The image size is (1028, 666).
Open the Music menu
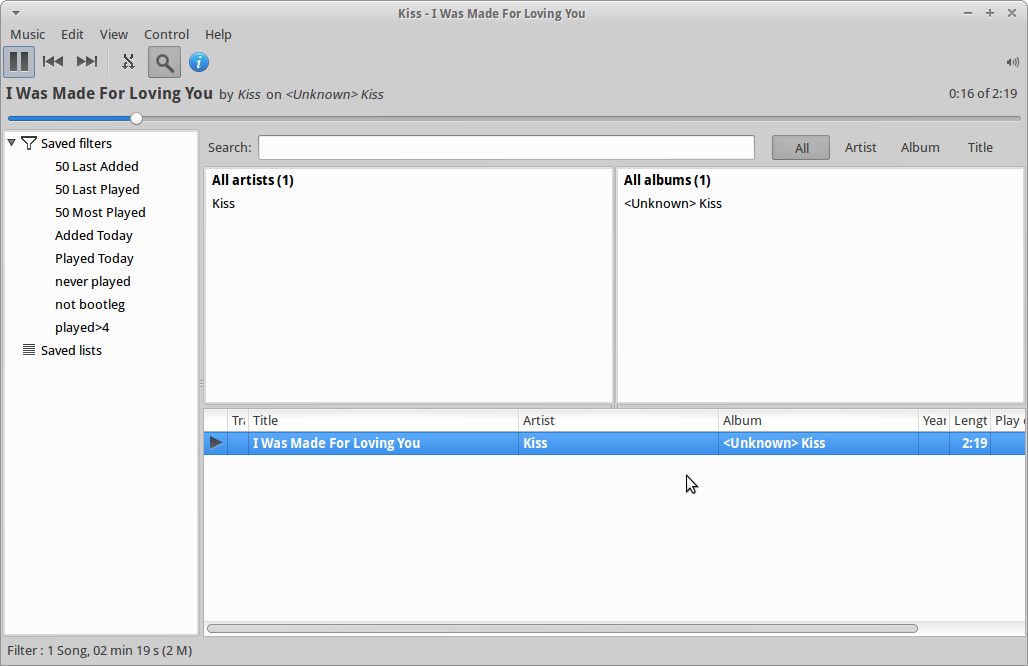point(28,35)
